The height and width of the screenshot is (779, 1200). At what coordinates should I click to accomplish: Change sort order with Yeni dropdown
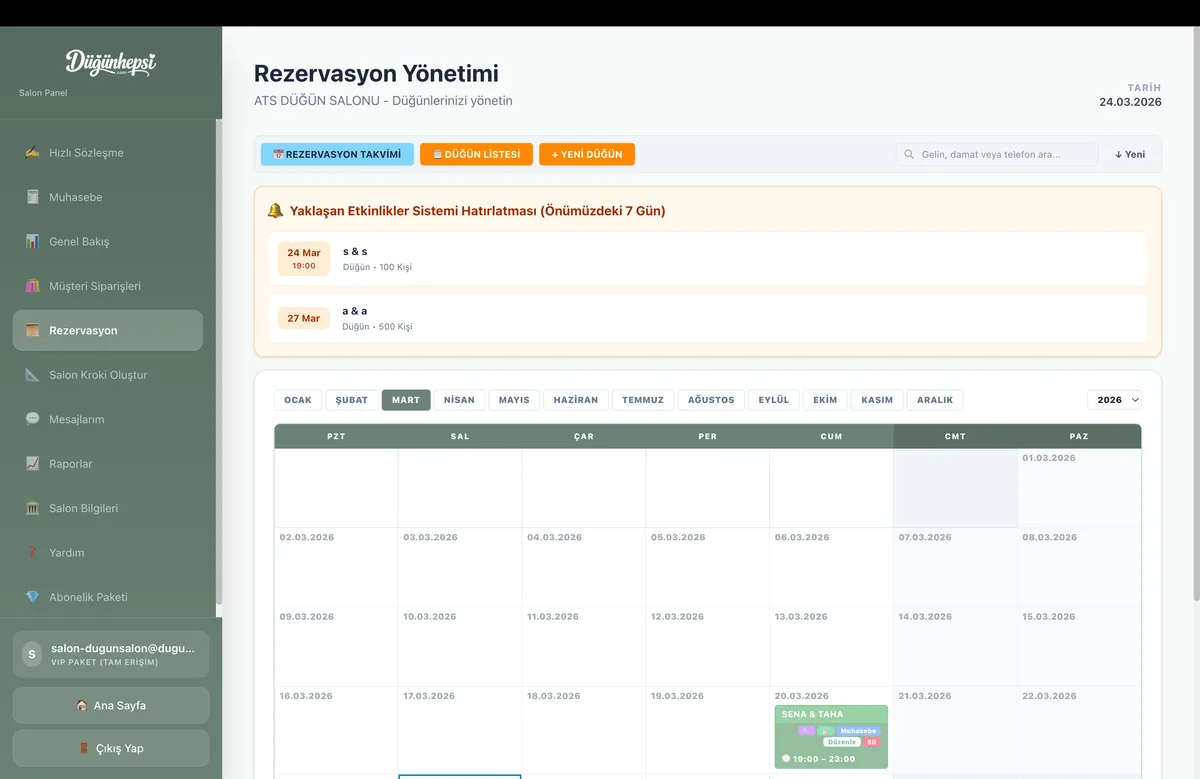tap(1130, 155)
